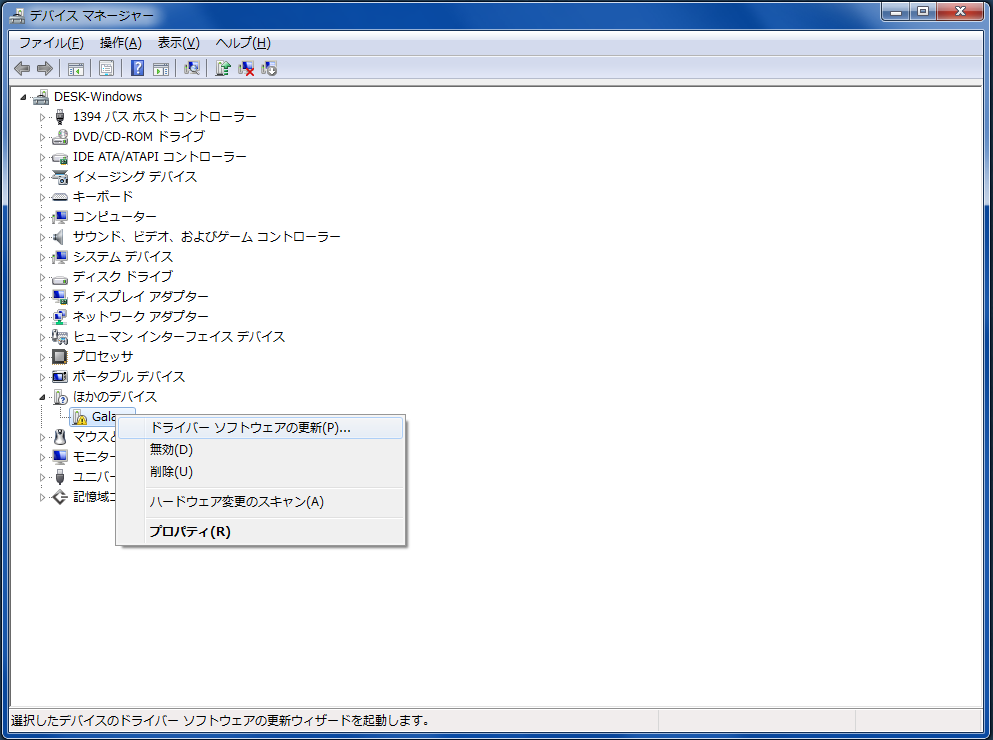Choose 削除(U) in the context menu
Viewport: 993px width, 740px height.
tap(260, 472)
